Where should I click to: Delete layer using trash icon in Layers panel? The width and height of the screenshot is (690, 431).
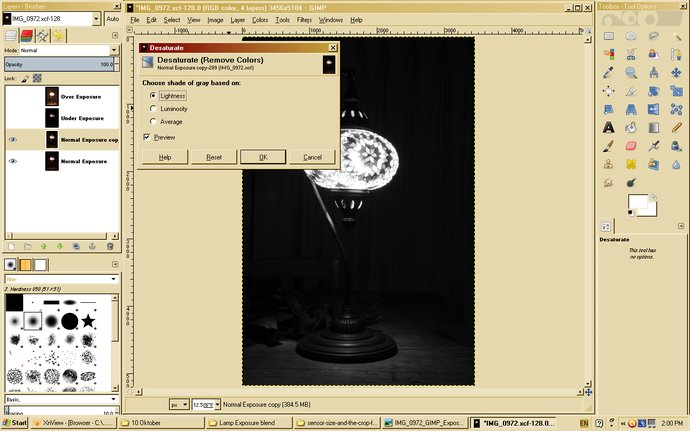110,247
